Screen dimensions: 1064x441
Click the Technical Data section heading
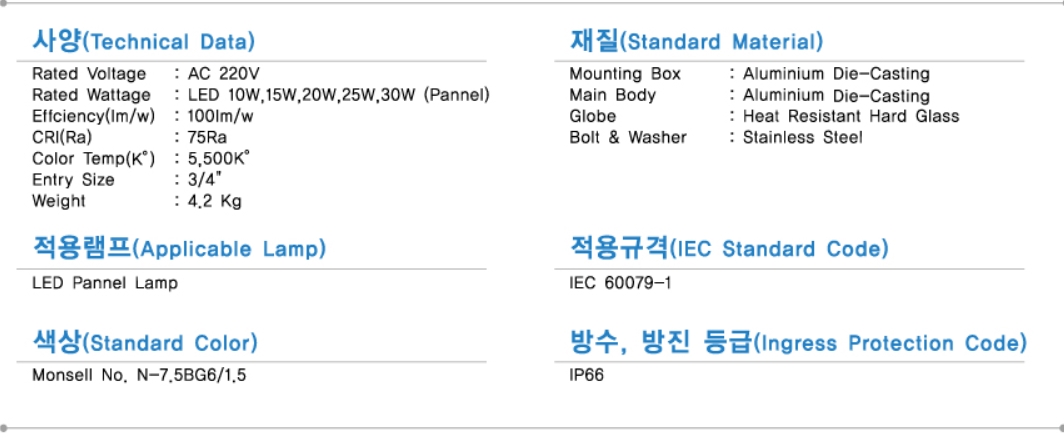click(144, 41)
